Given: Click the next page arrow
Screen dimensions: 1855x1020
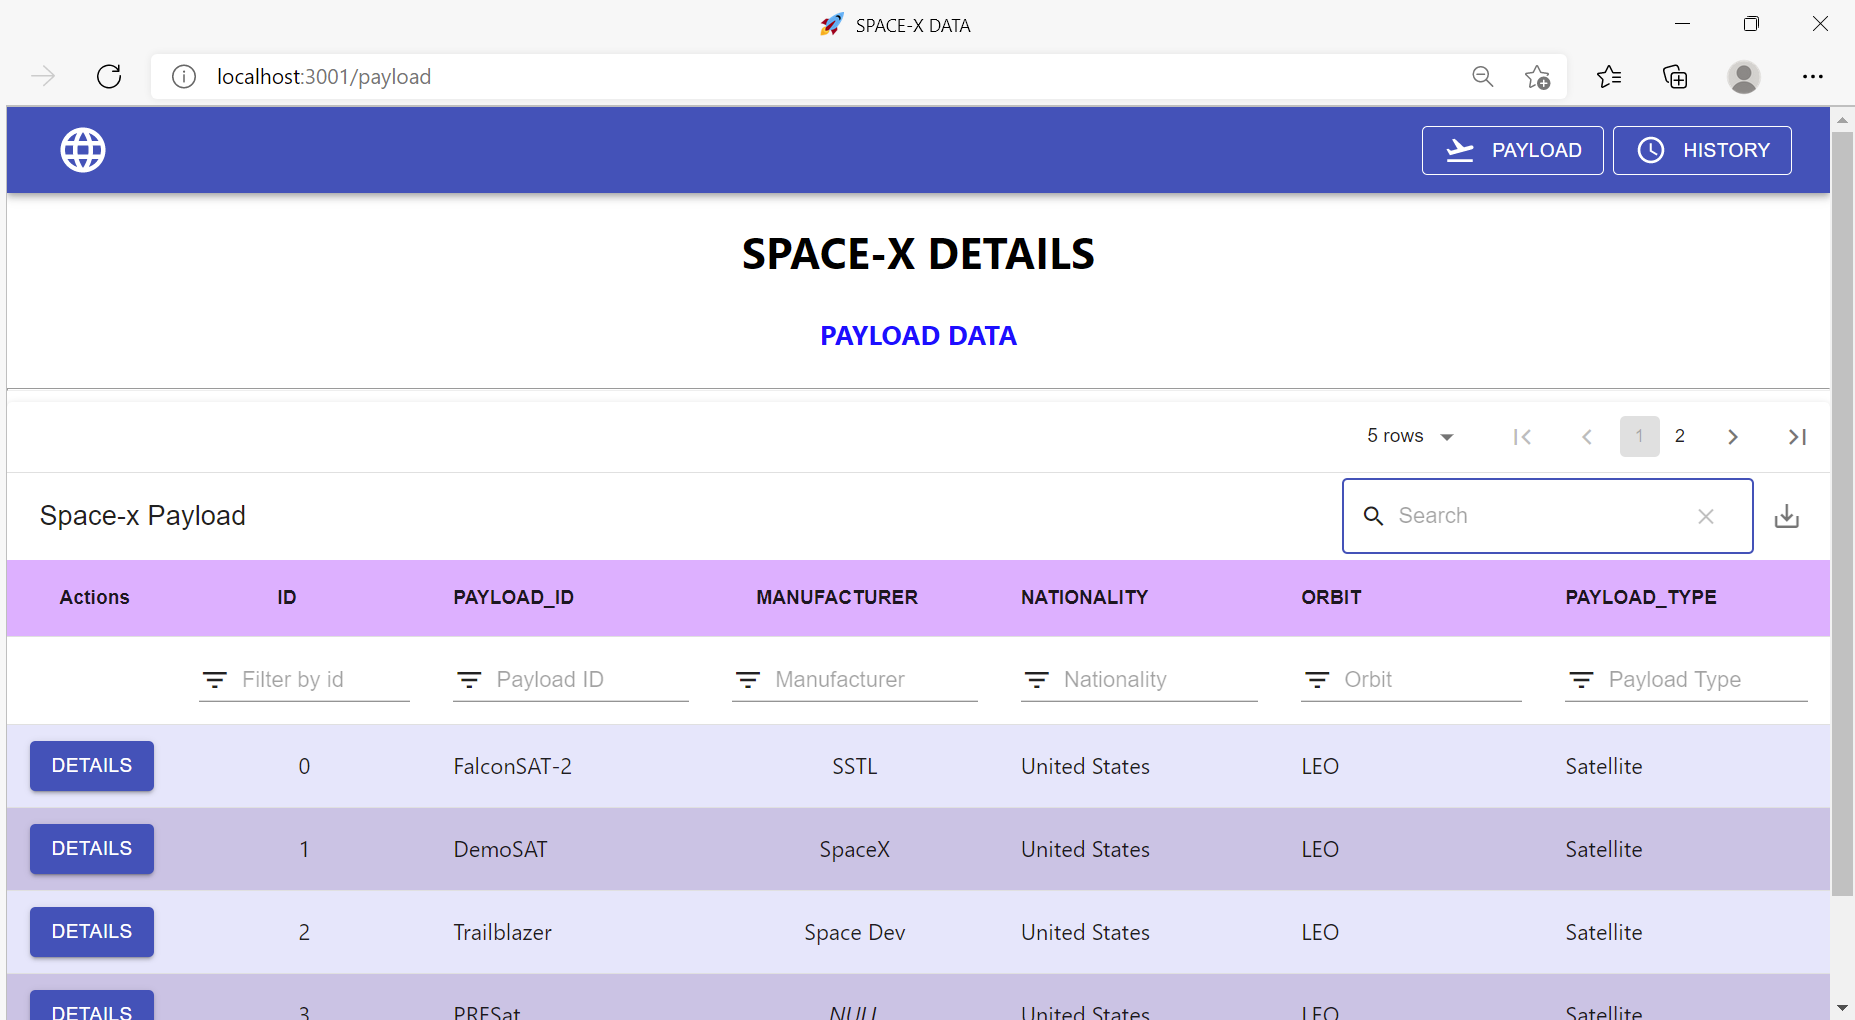Looking at the screenshot, I should pos(1732,436).
